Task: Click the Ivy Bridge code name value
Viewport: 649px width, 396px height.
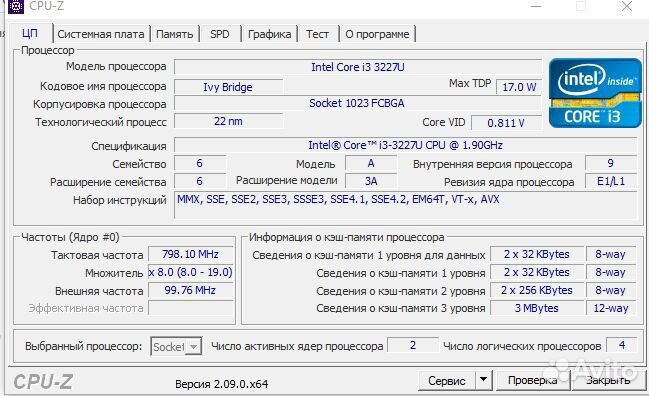Action: coord(228,87)
